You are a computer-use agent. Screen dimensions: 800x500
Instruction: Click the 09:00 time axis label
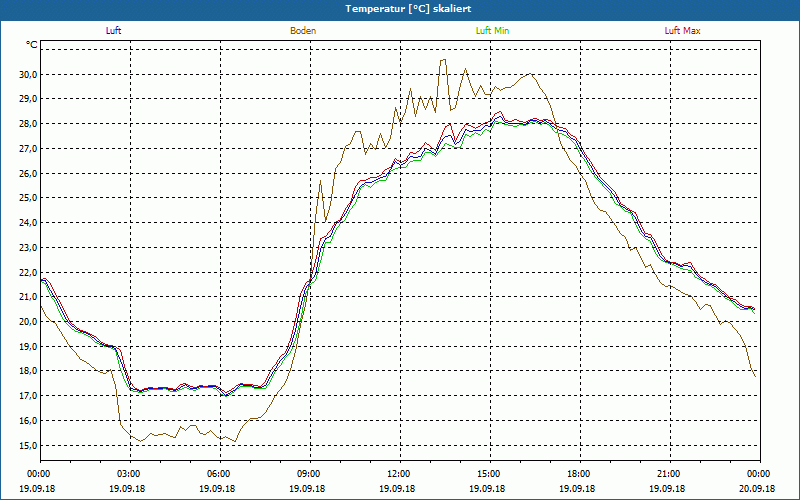[x=310, y=474]
